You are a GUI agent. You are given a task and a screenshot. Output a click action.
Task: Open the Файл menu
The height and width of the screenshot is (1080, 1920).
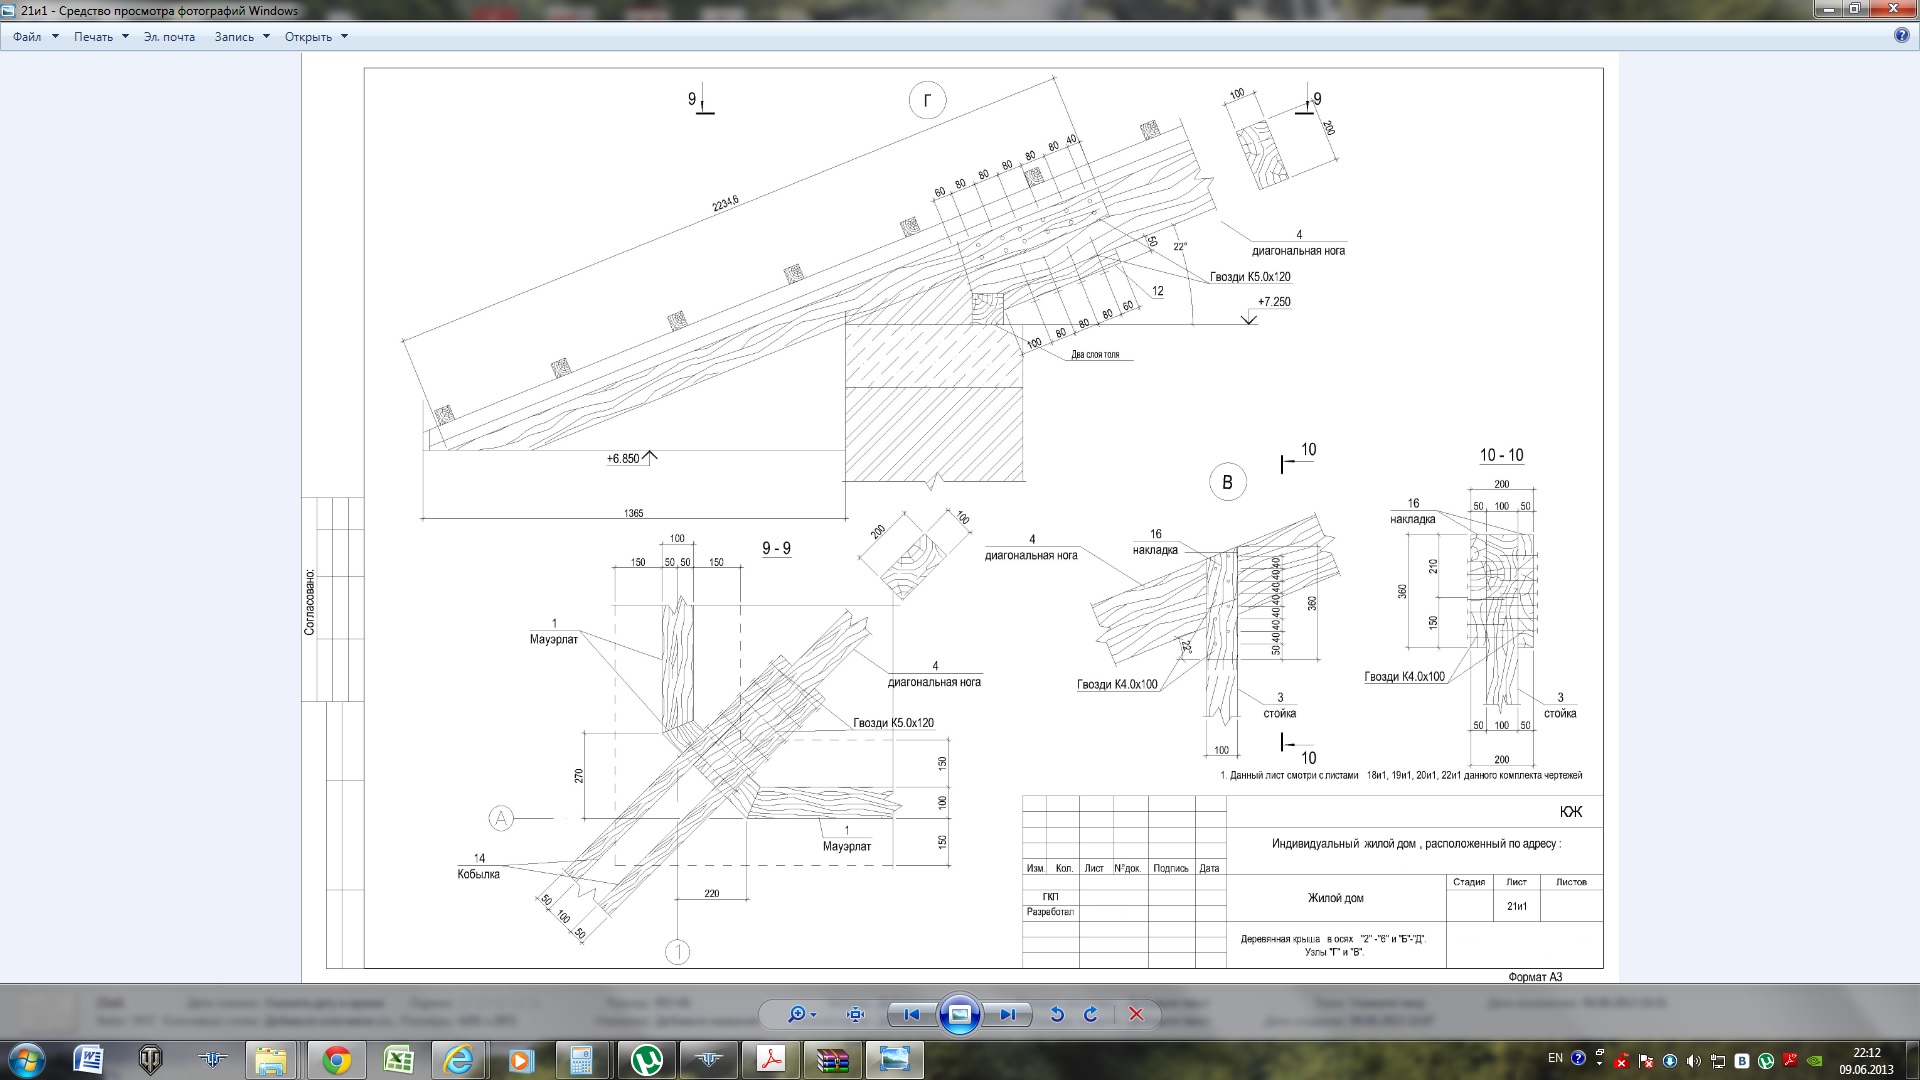click(x=35, y=37)
